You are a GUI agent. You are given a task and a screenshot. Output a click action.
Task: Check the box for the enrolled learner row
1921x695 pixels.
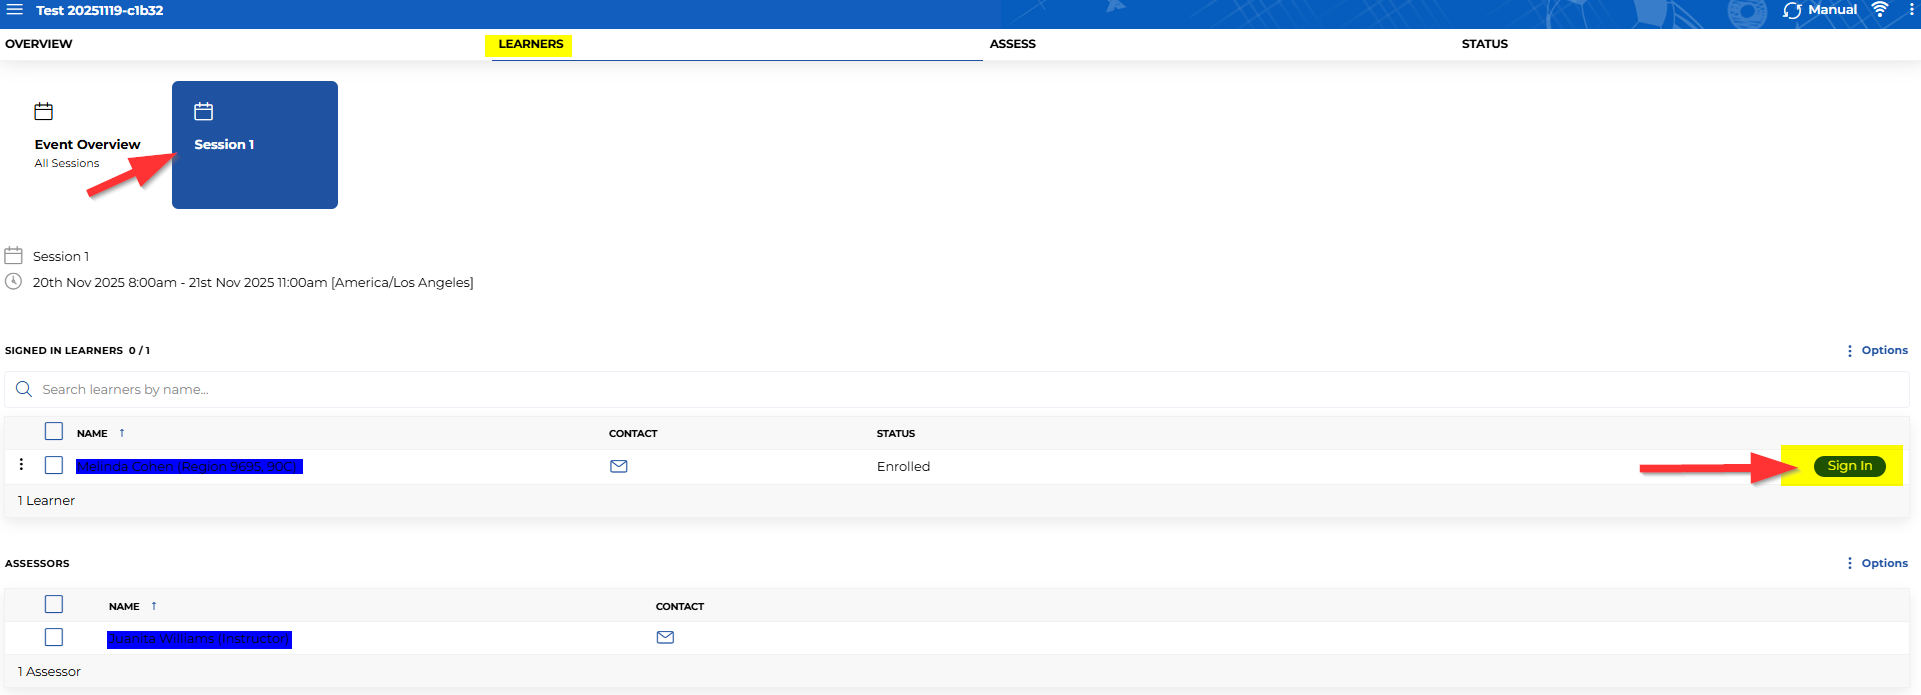[x=54, y=465]
